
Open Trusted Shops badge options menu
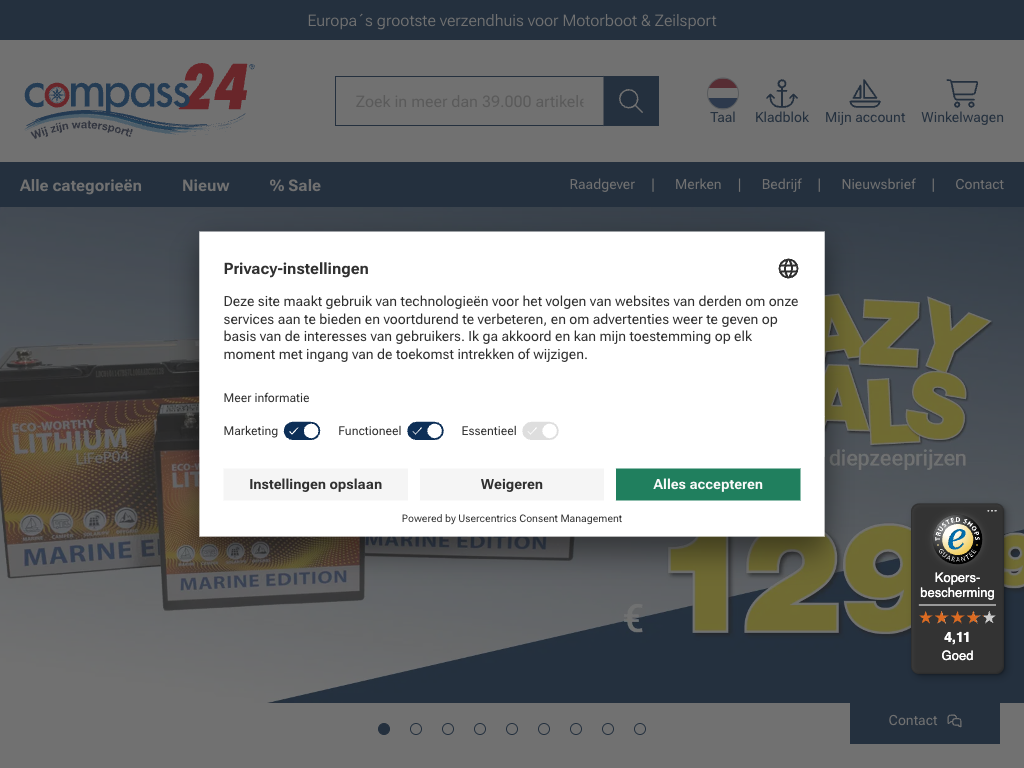[x=992, y=511]
